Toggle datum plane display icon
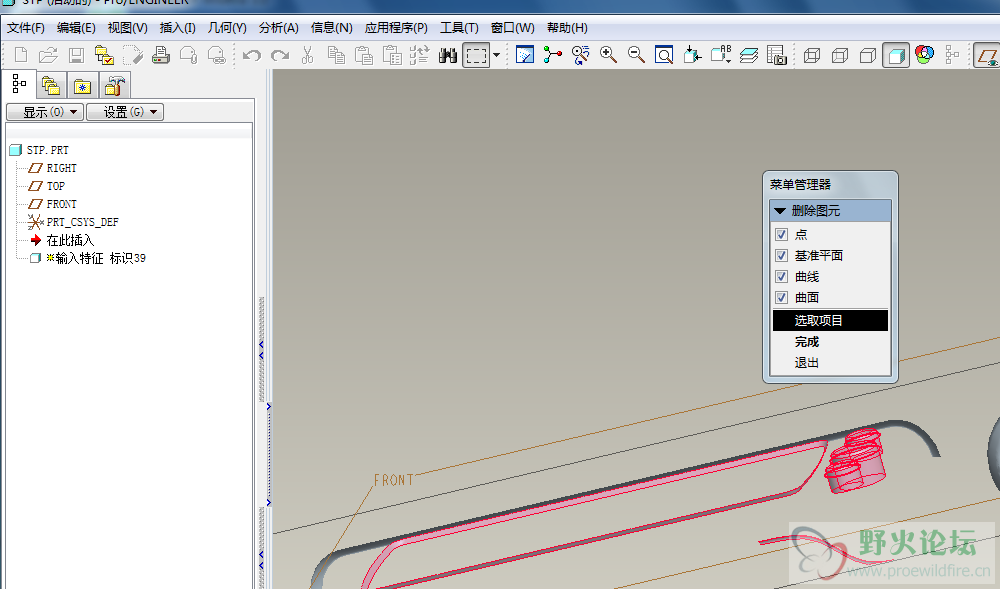Viewport: 1000px width, 589px height. (987, 55)
